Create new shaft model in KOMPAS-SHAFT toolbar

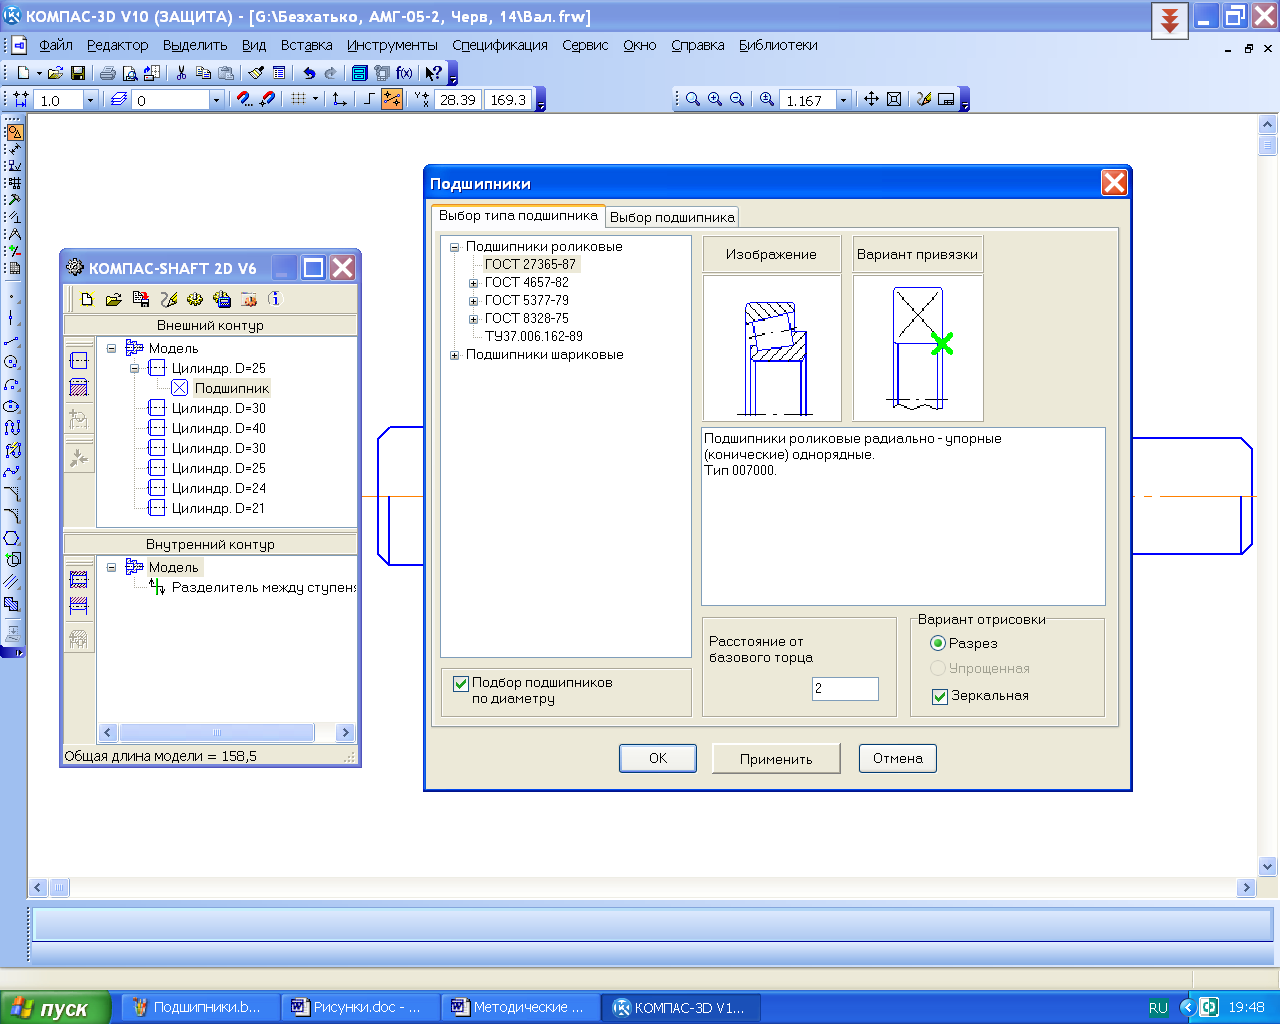pyautogui.click(x=87, y=299)
